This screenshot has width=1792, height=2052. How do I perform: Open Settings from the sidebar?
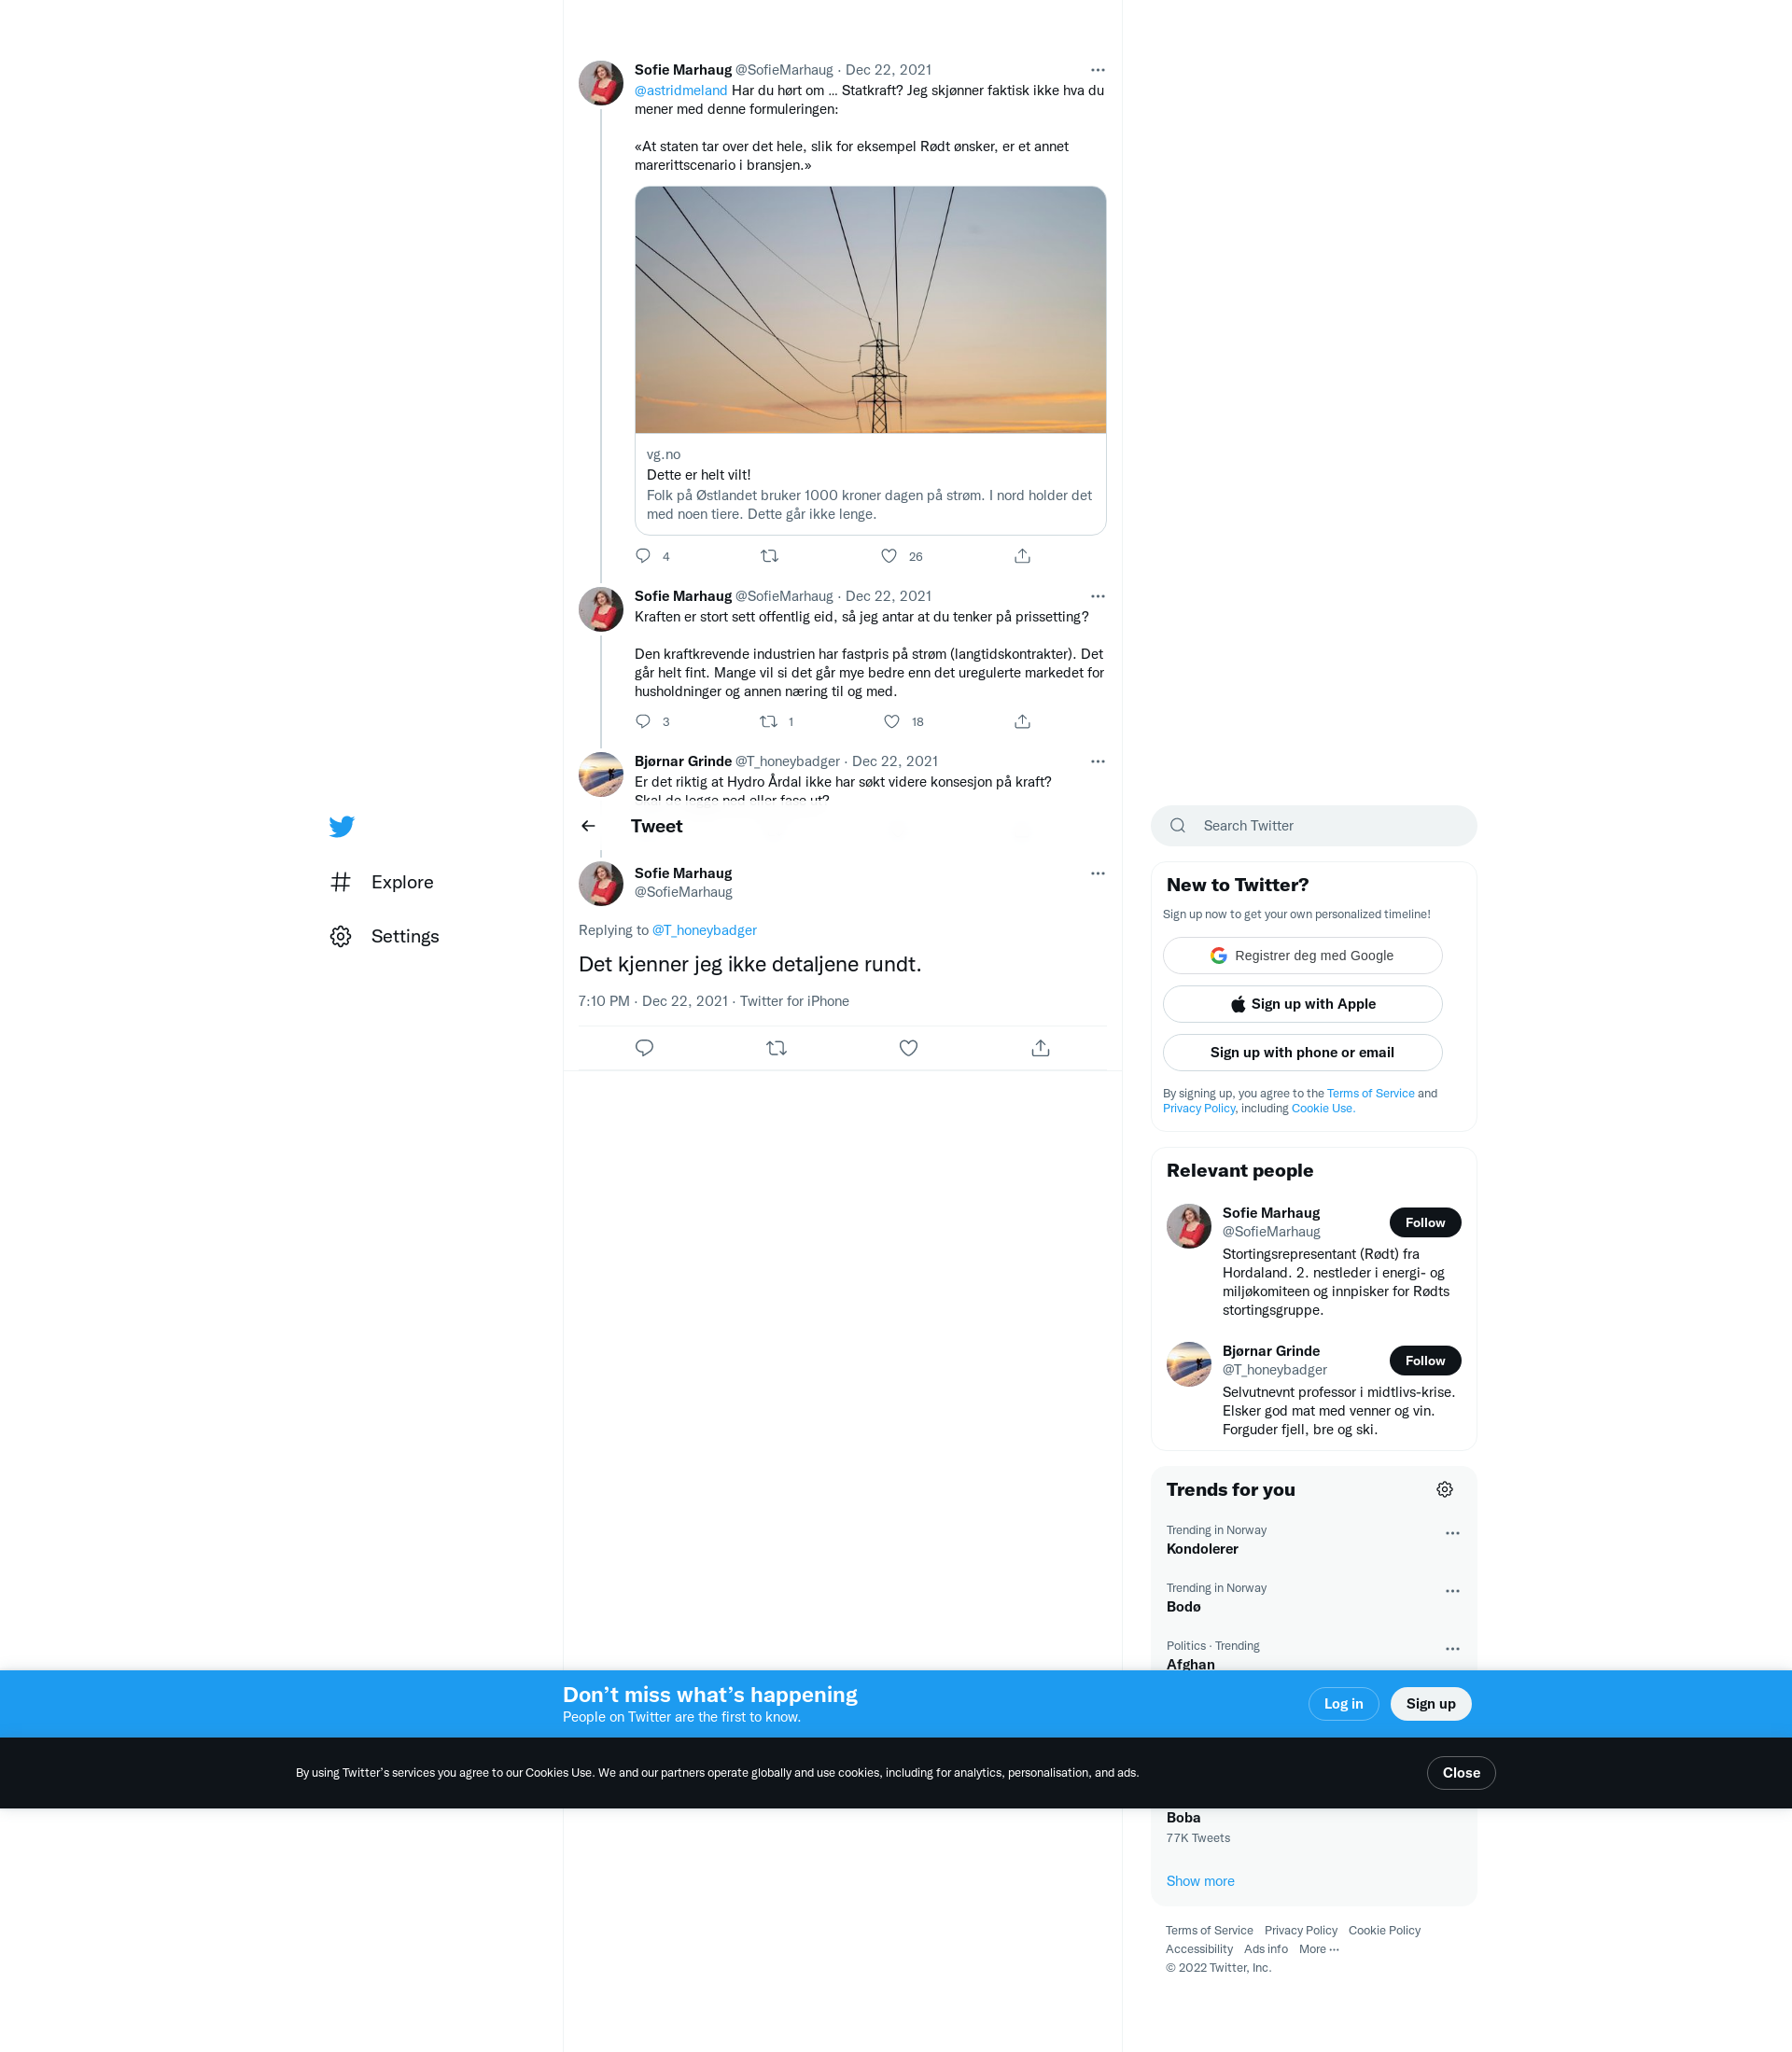pyautogui.click(x=385, y=936)
